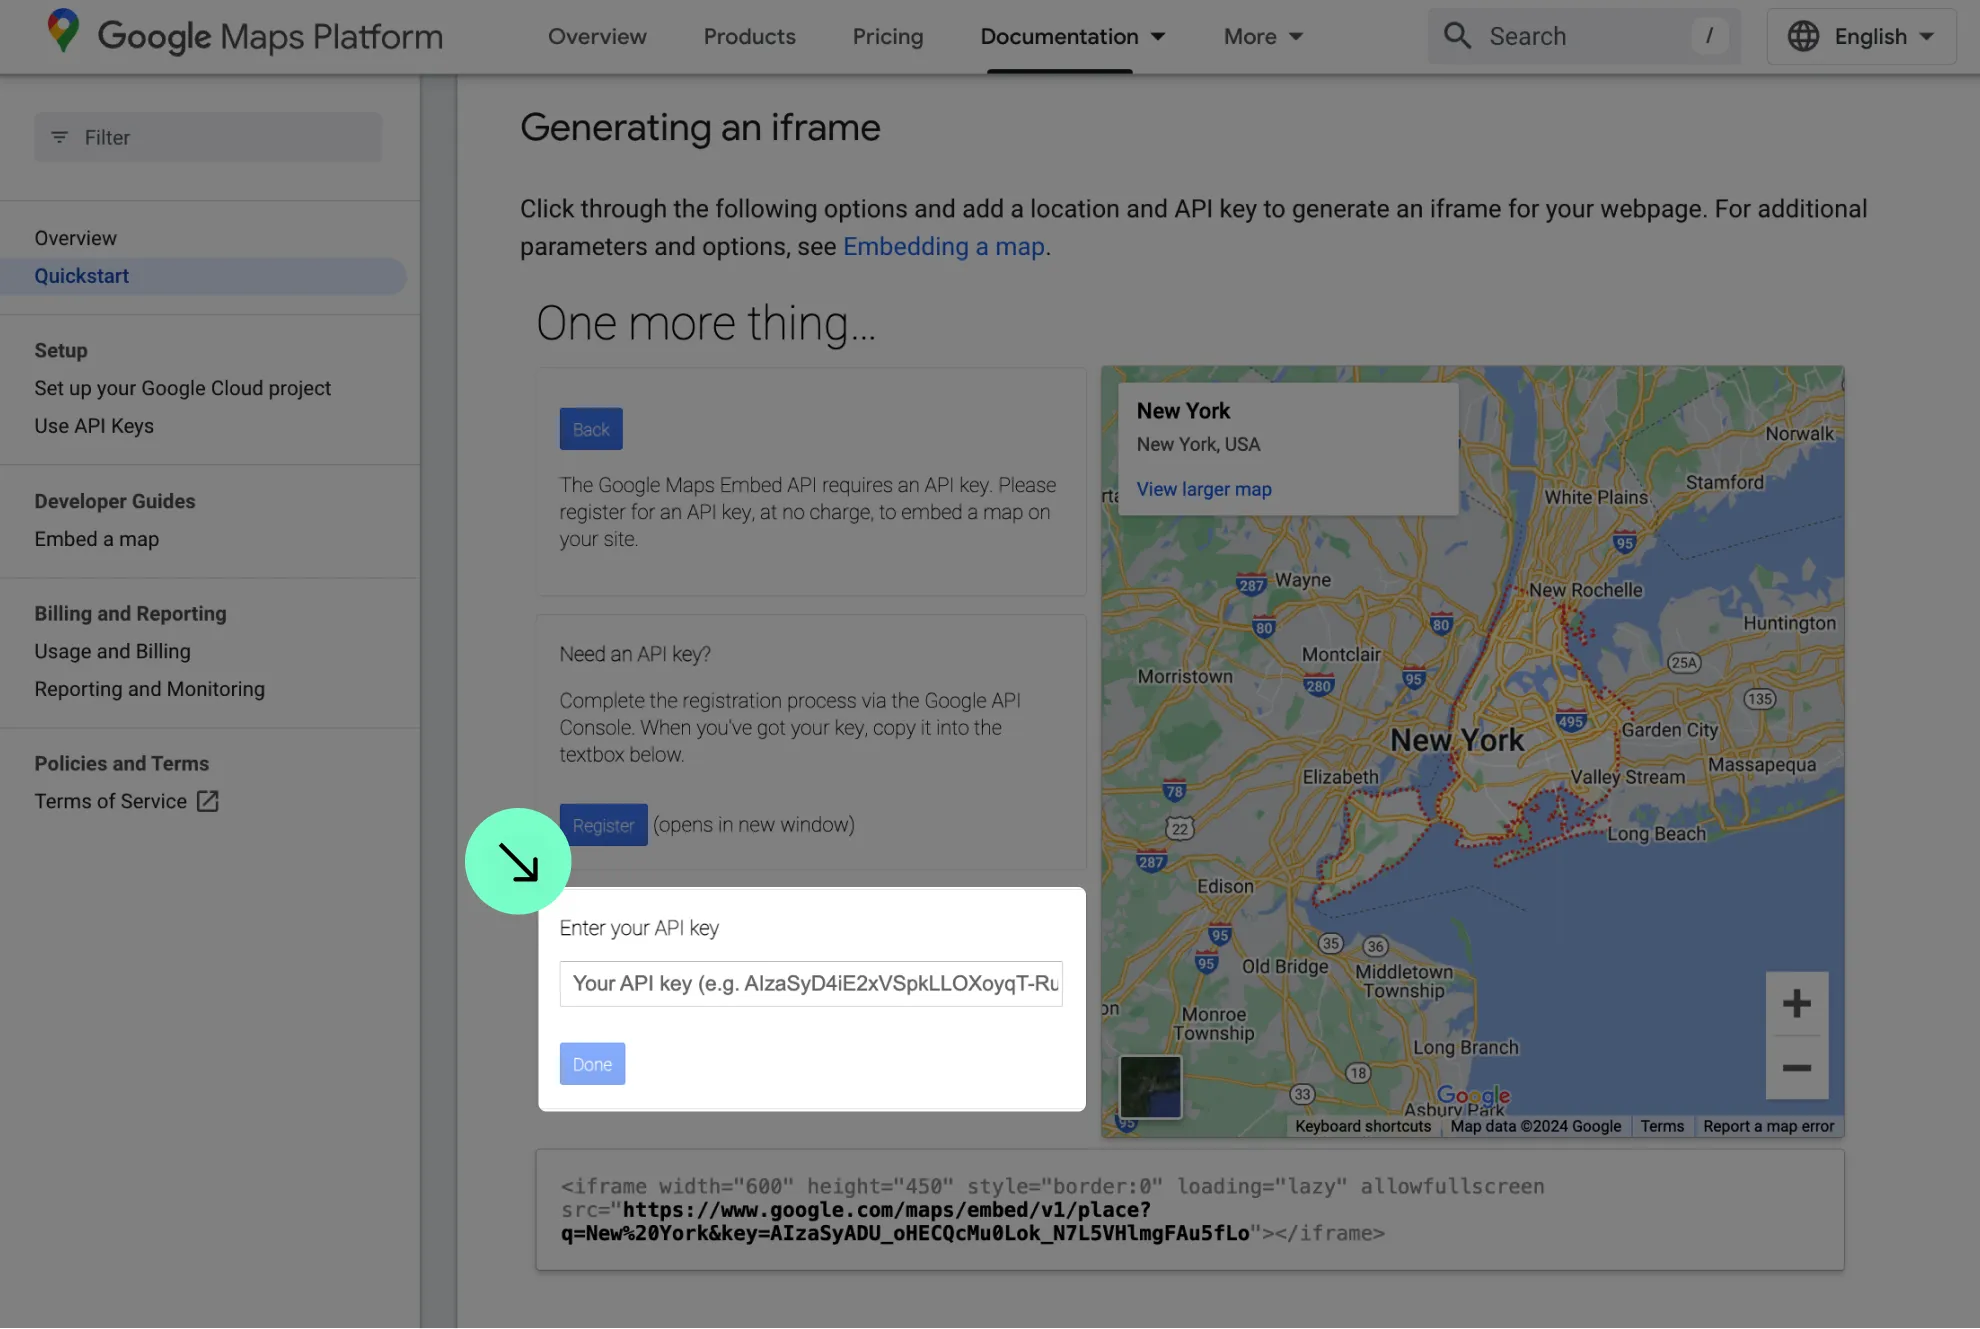Viewport: 1980px width, 1329px height.
Task: Open the English language selector
Action: tap(1861, 36)
